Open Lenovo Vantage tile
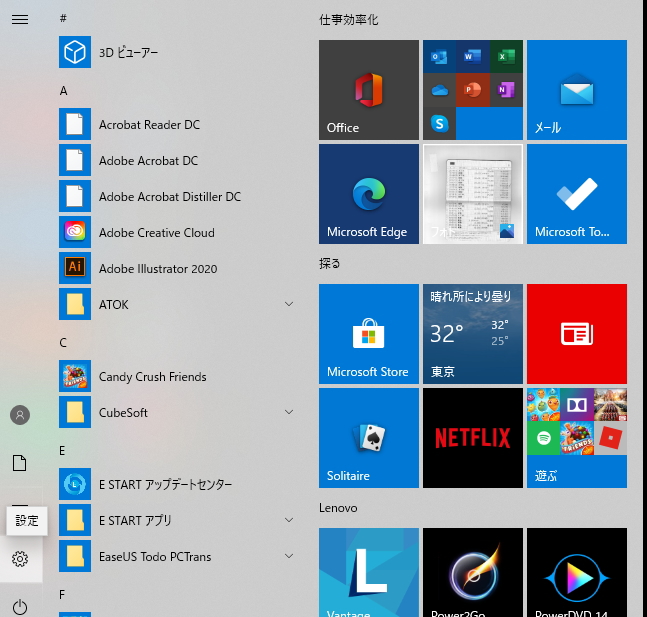Viewport: 647px width, 617px height. 368,572
